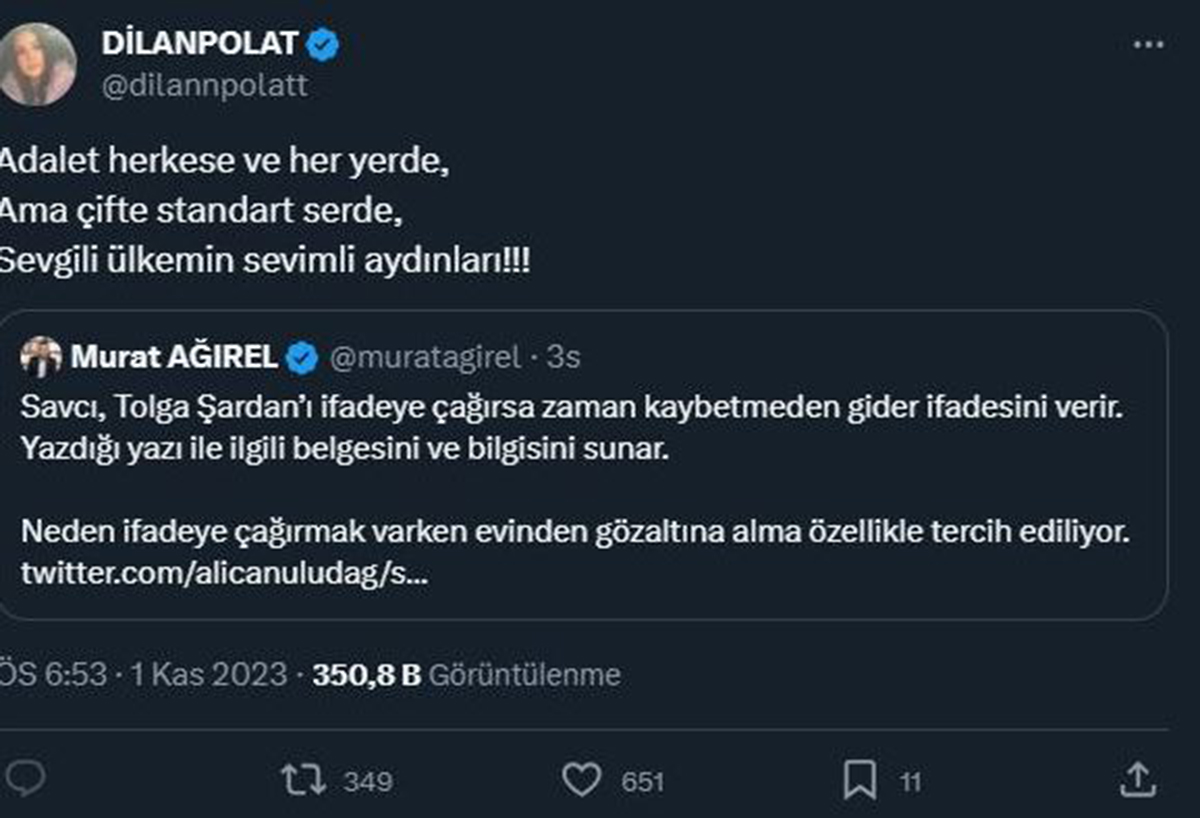Select the DILANPOLAT display name
The height and width of the screenshot is (818, 1200).
coord(198,42)
